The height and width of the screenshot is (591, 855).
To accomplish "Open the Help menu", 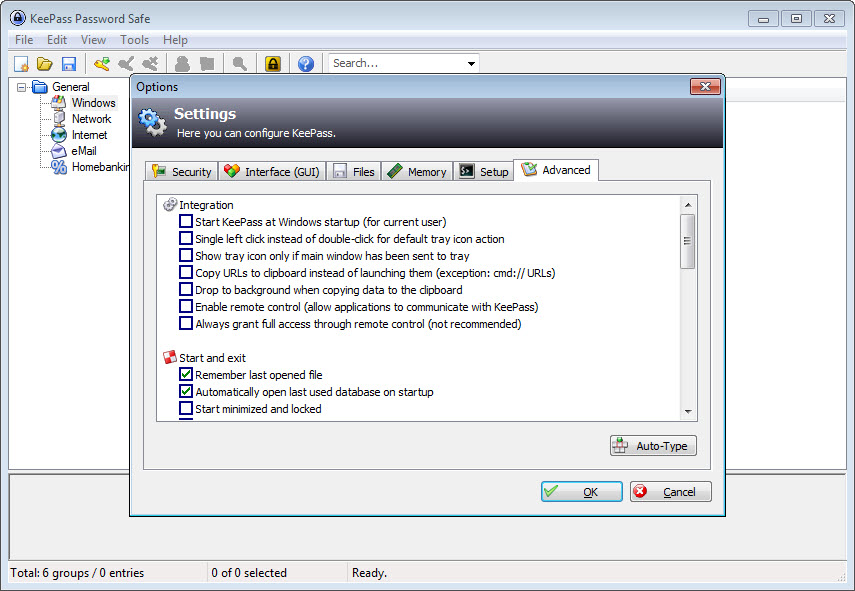I will tap(175, 40).
